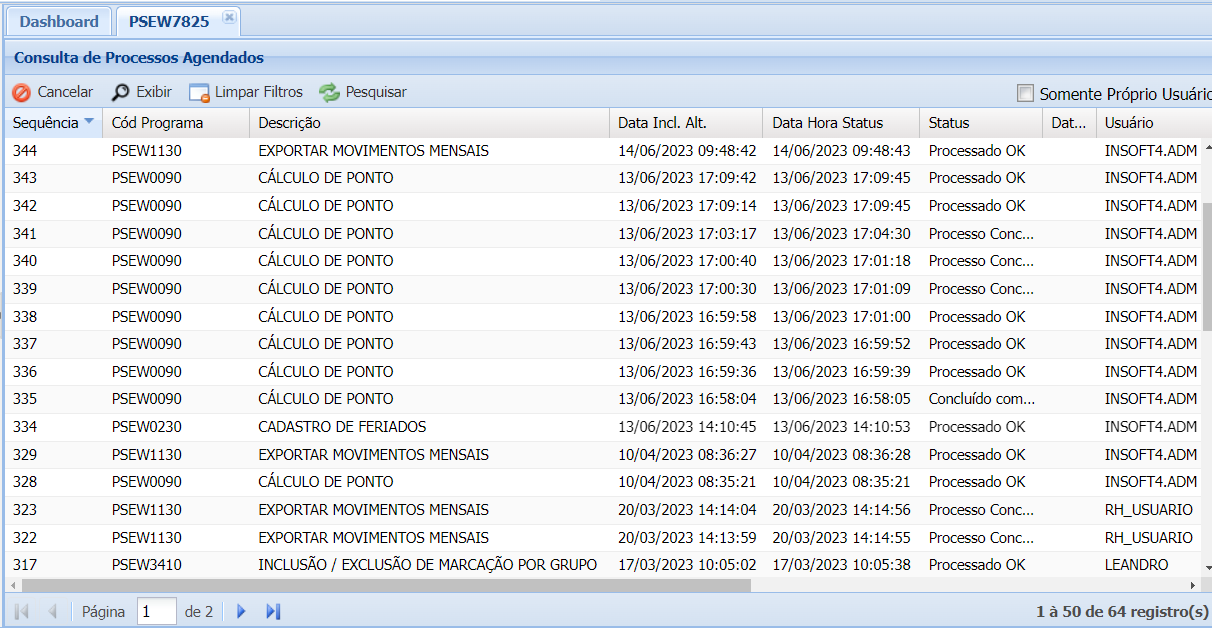Screen dimensions: 1212x628
Task: Go to the next page arrow
Action: point(241,611)
